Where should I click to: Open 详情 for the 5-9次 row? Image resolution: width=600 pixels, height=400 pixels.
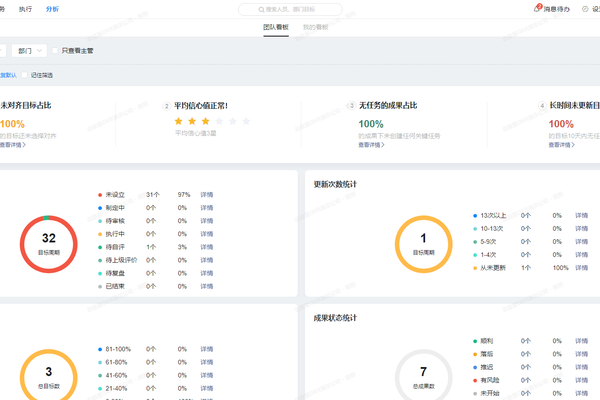(581, 242)
